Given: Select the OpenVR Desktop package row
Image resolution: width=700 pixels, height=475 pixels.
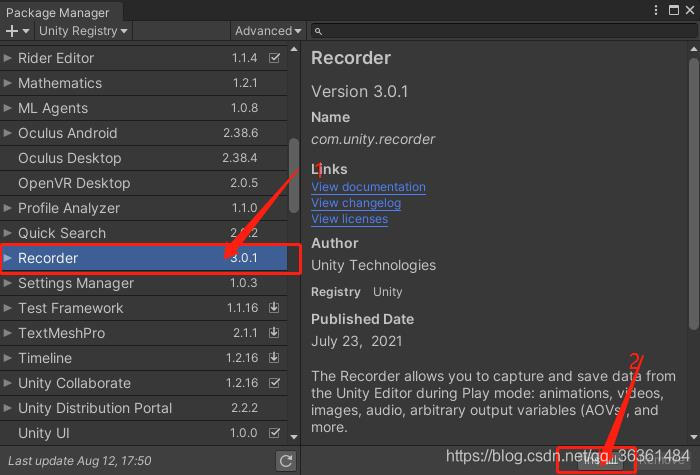Looking at the screenshot, I should pyautogui.click(x=144, y=183).
